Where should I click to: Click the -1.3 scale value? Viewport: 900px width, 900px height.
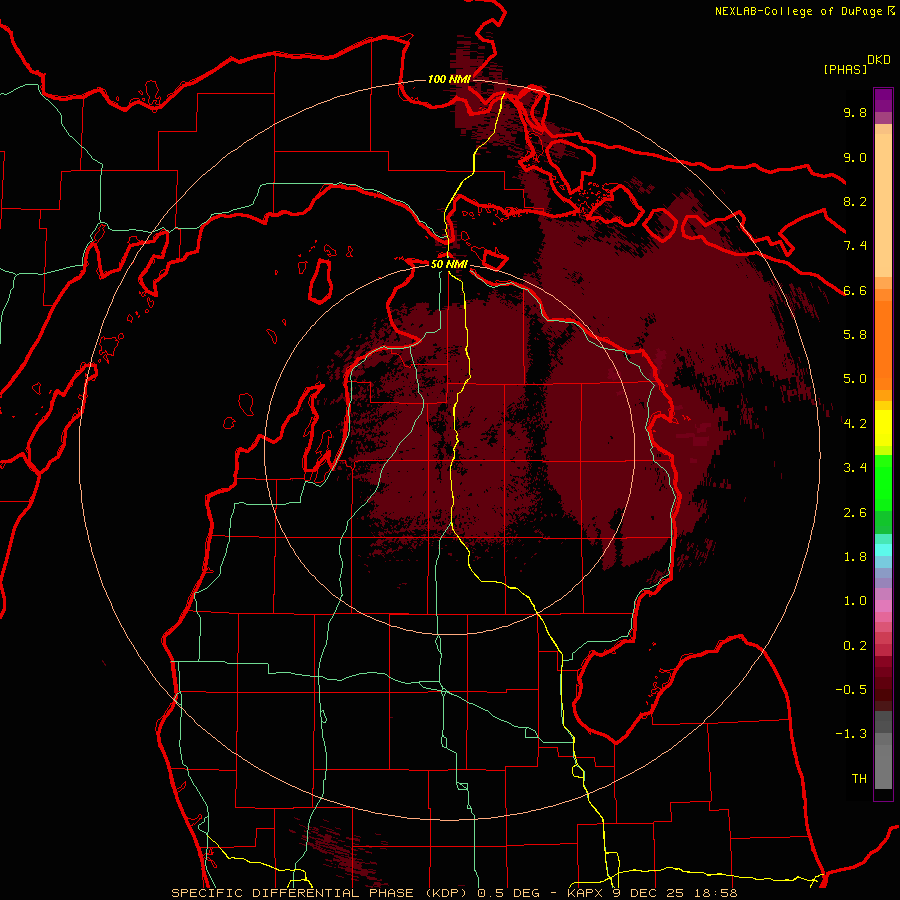coord(851,734)
